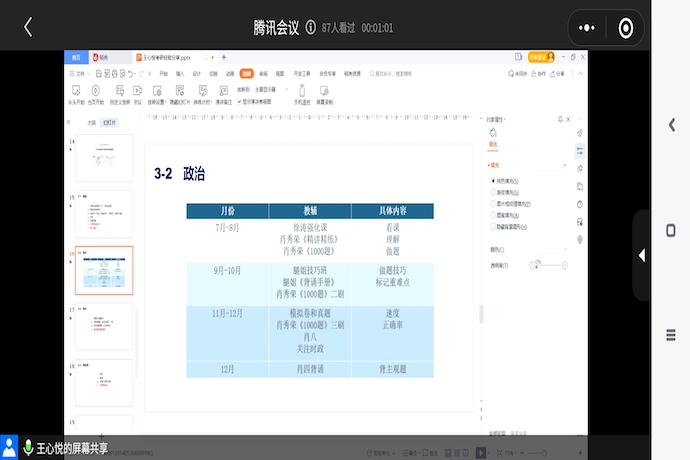690x460 pixels.
Task: Click the 从头开始 slideshow icon
Action: pos(76,90)
